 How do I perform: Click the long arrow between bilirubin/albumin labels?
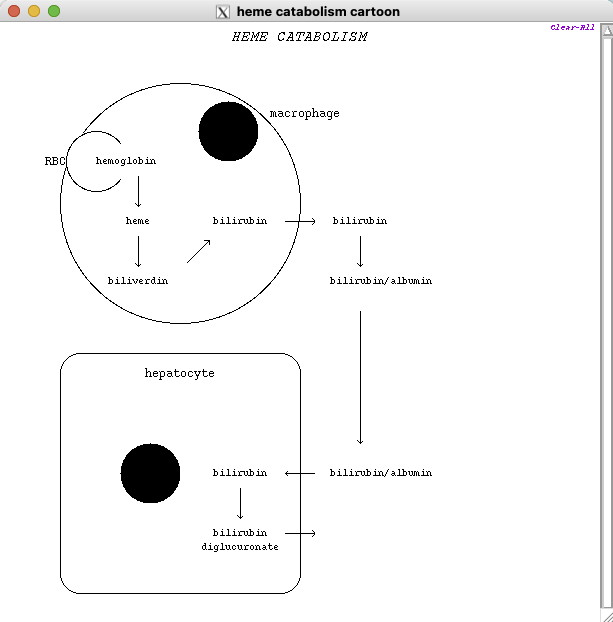[360, 377]
